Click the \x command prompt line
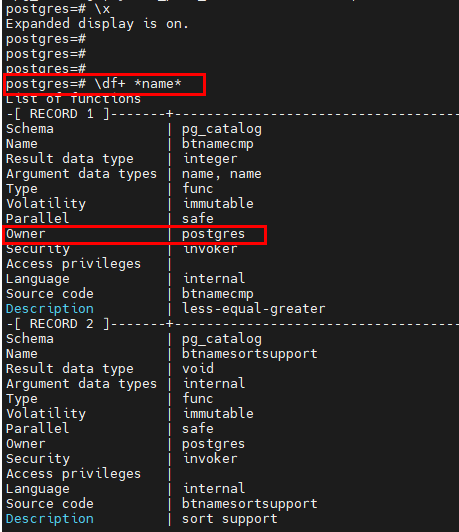Screen dimensions: 459x532 58,9
